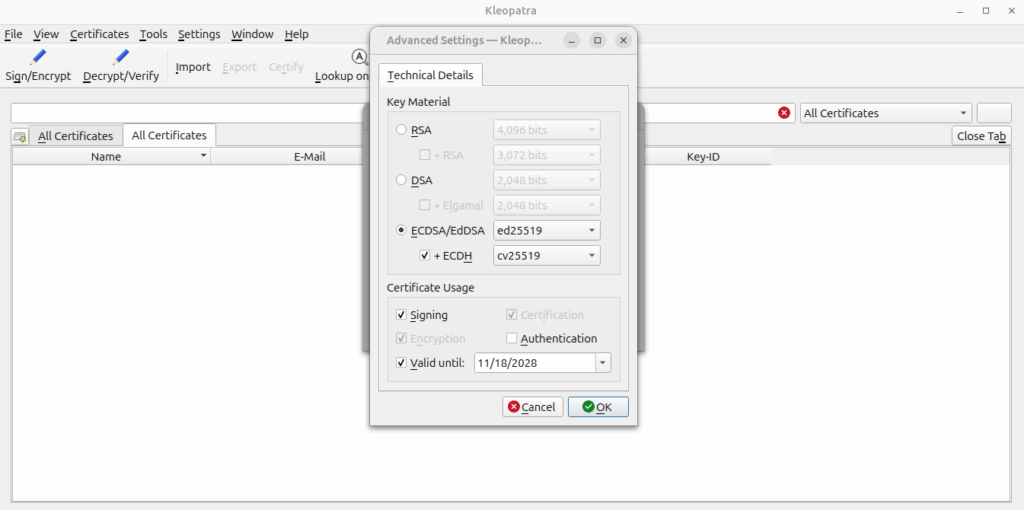Select the DSA radio button

tap(402, 180)
